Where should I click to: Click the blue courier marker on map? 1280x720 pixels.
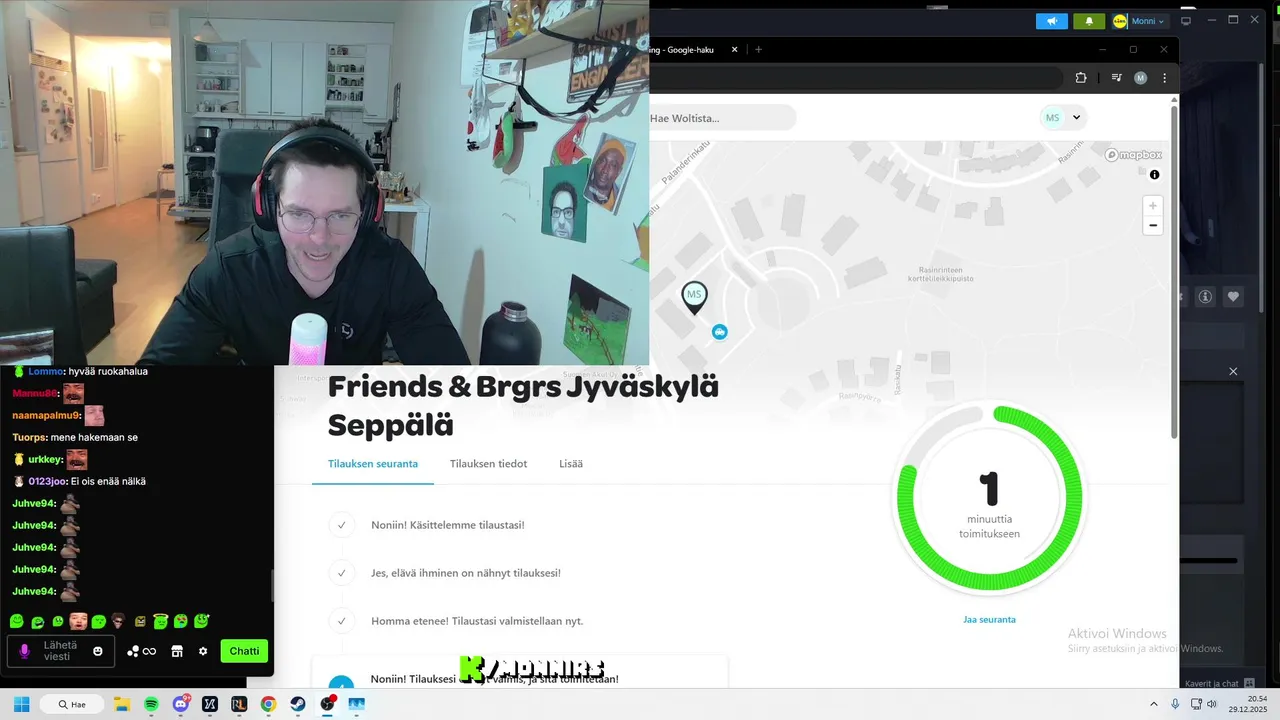pyautogui.click(x=719, y=332)
